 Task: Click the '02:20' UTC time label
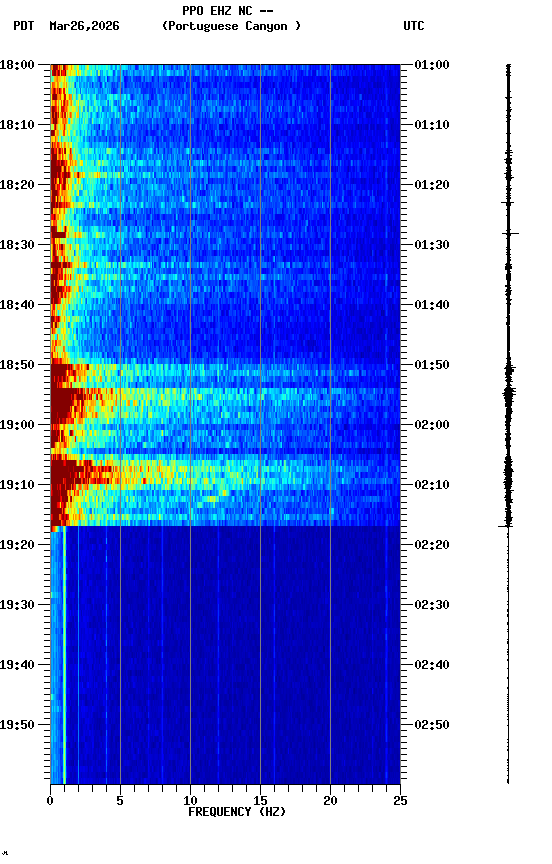tap(432, 545)
